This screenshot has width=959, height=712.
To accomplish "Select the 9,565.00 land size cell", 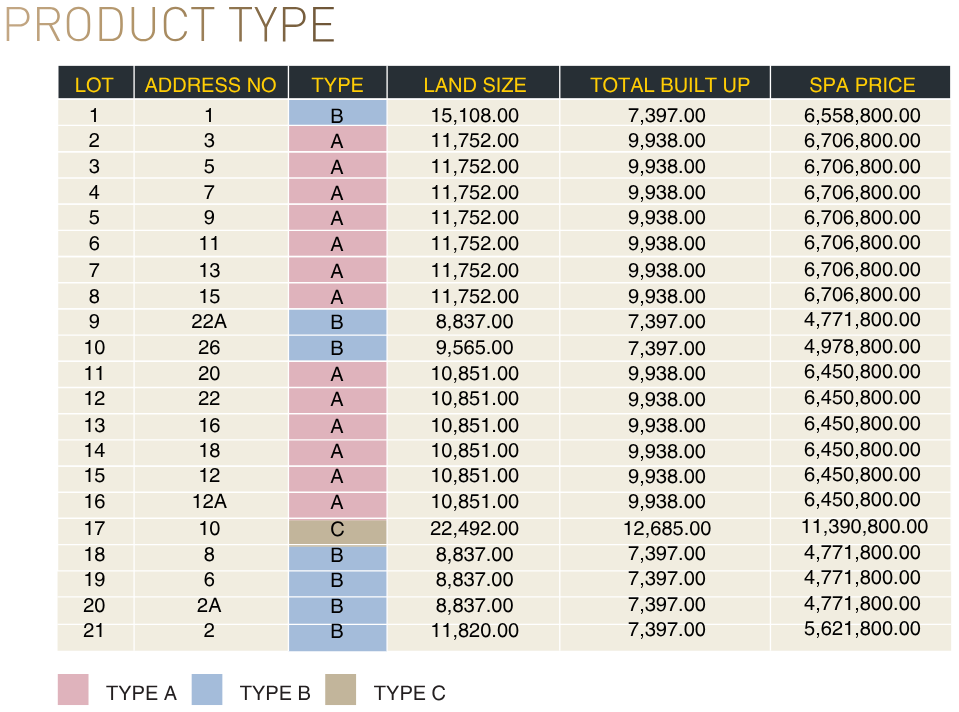I will 474,348.
